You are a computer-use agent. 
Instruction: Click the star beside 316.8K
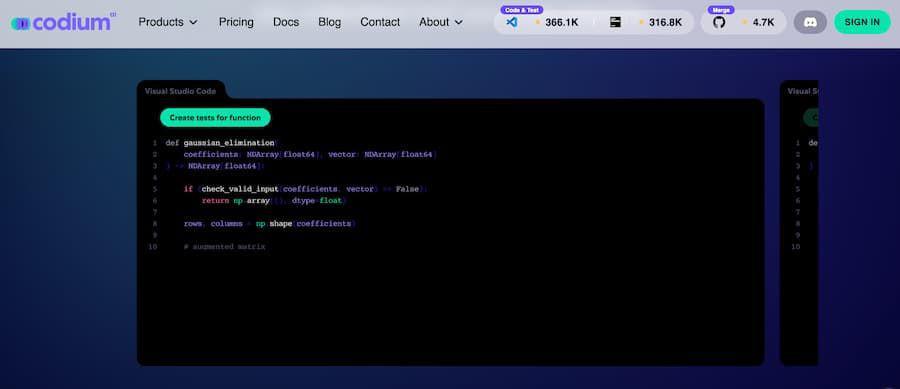click(x=641, y=22)
